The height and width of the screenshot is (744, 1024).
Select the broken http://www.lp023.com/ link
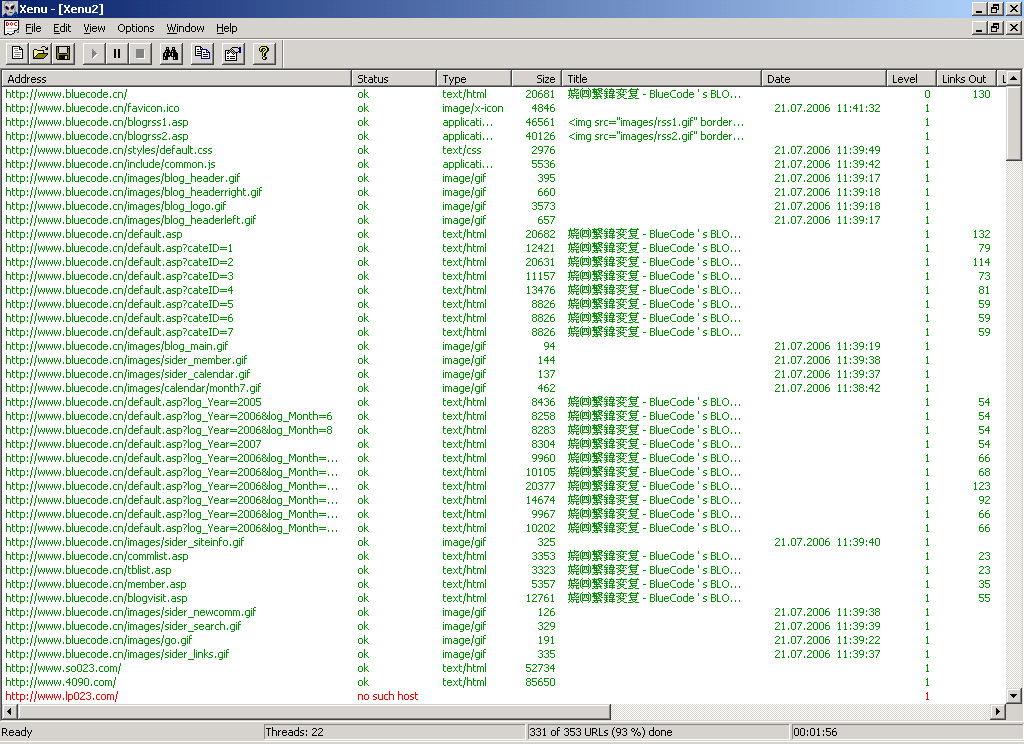[62, 696]
